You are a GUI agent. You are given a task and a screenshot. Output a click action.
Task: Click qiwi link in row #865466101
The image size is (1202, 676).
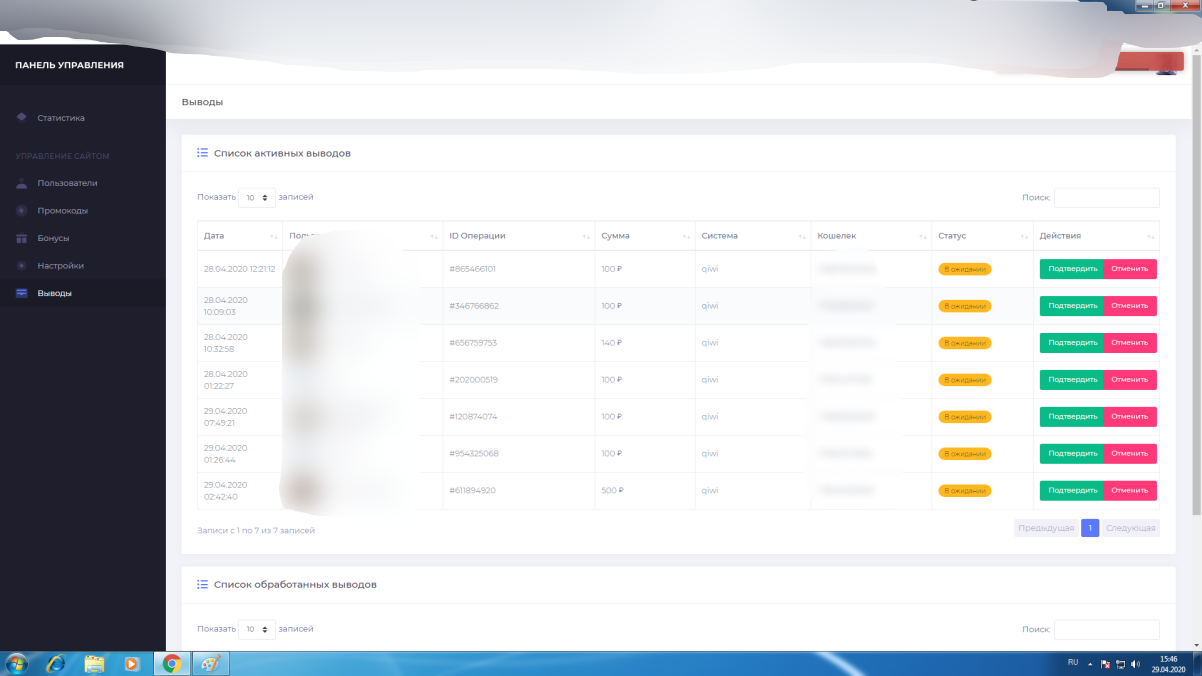coord(709,269)
